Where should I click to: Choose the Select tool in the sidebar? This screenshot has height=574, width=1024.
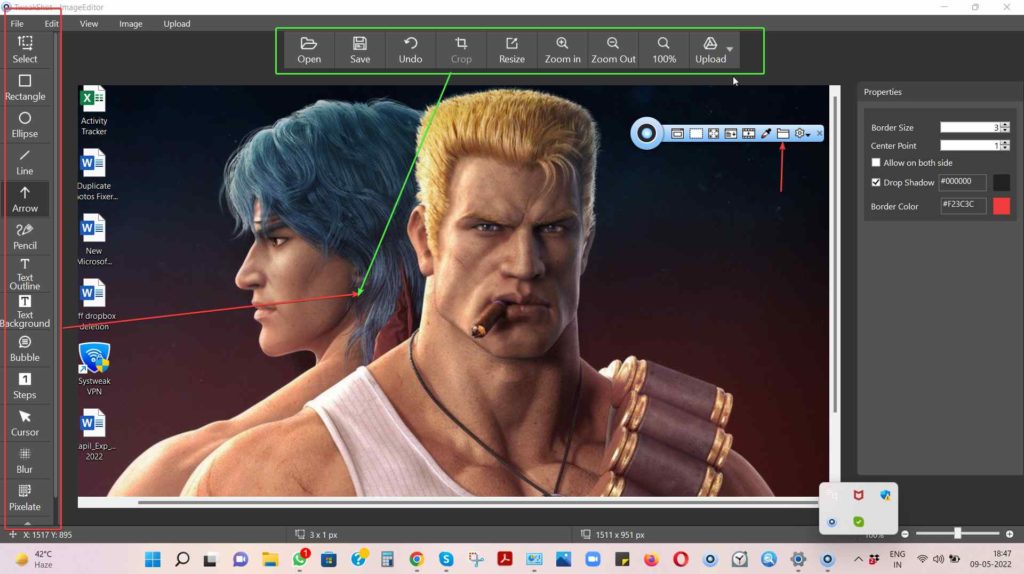point(25,50)
